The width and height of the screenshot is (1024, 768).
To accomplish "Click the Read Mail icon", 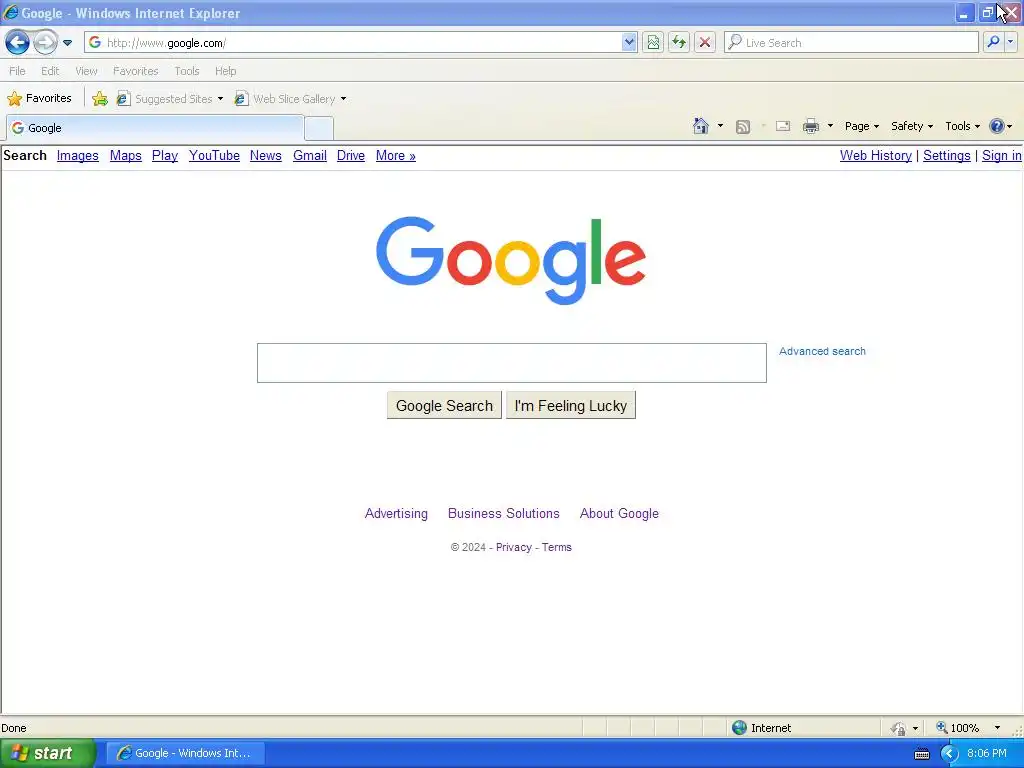I will 783,126.
